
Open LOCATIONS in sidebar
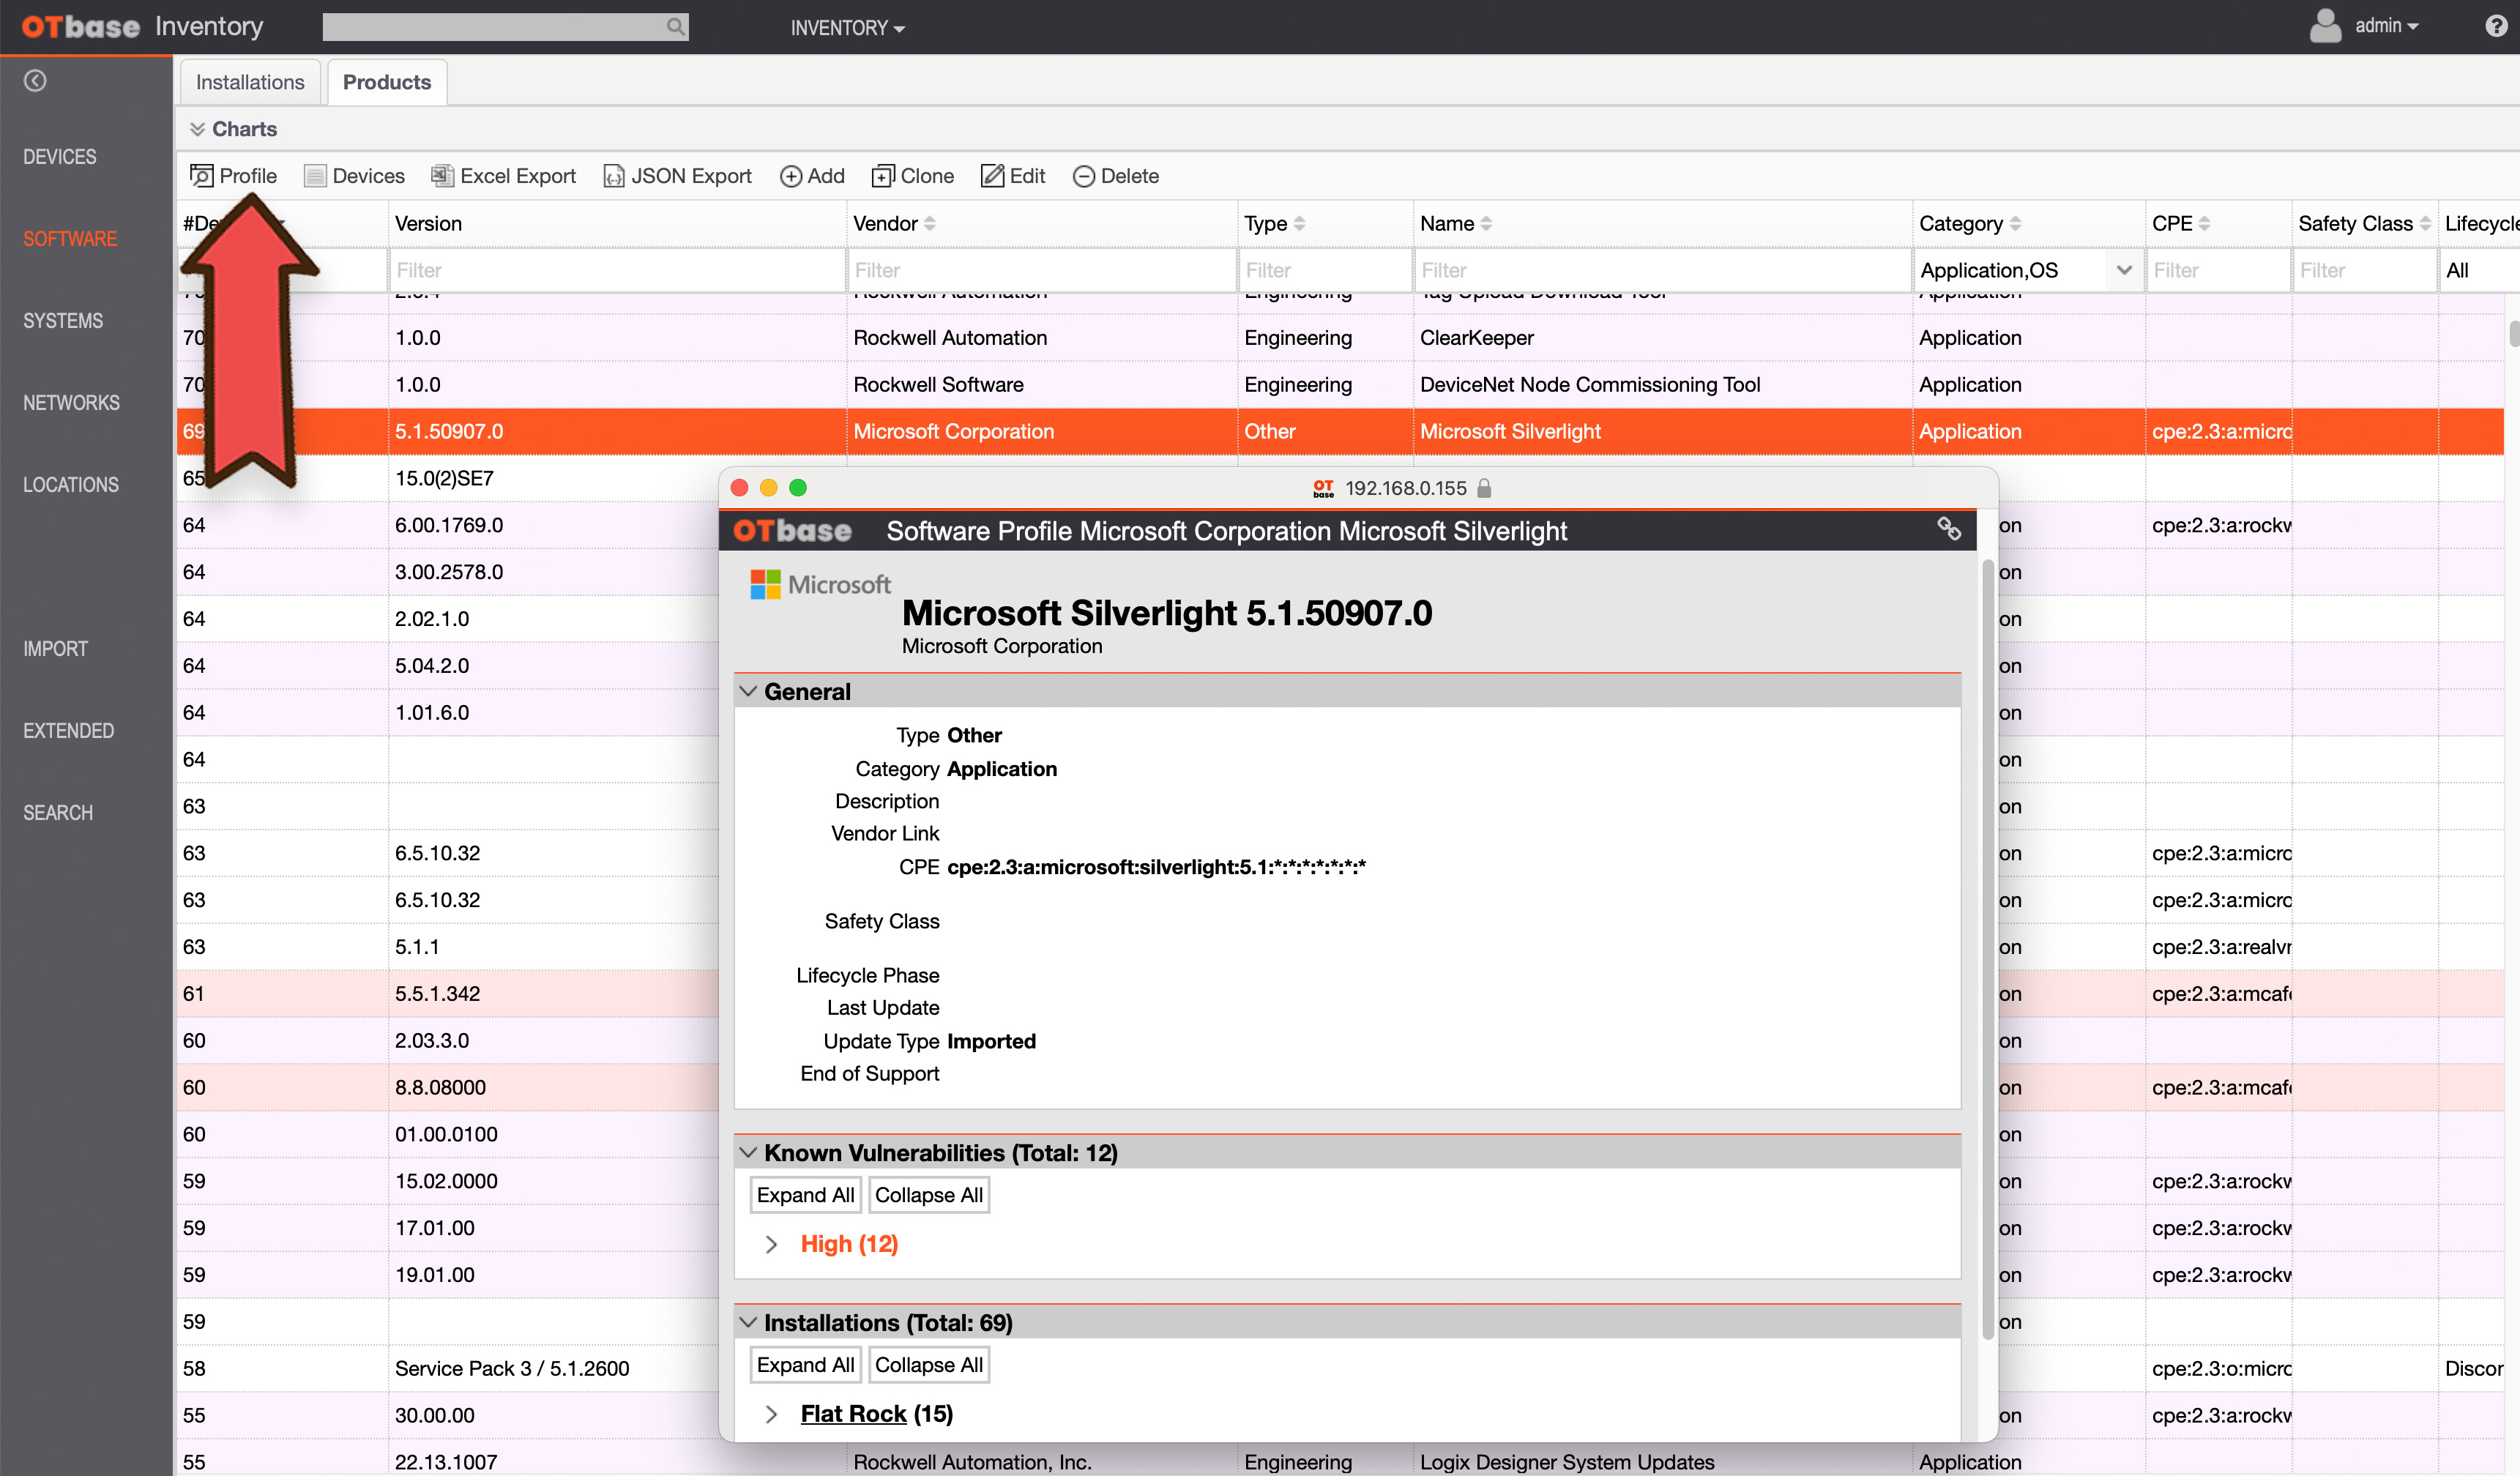(x=71, y=485)
